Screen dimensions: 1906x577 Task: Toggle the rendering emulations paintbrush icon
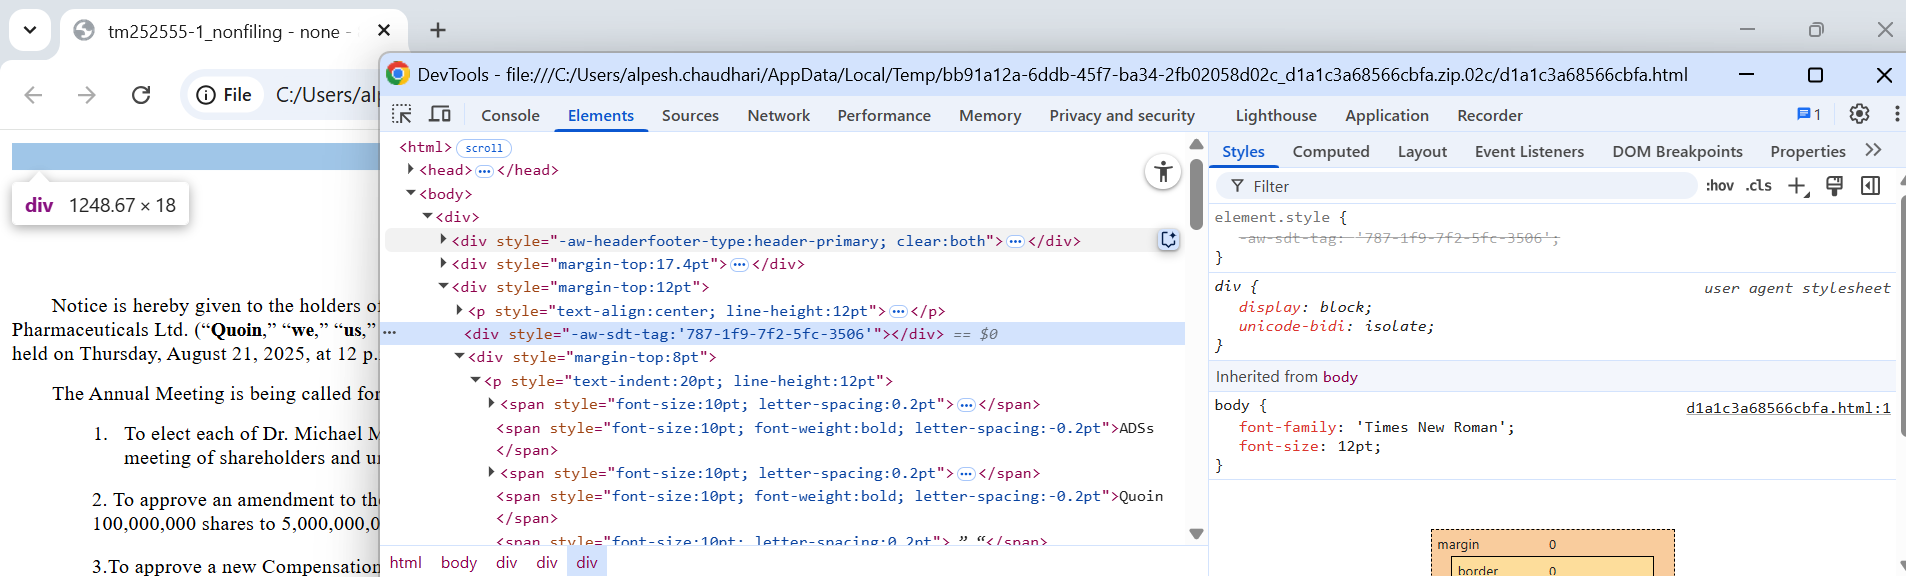[x=1834, y=186]
